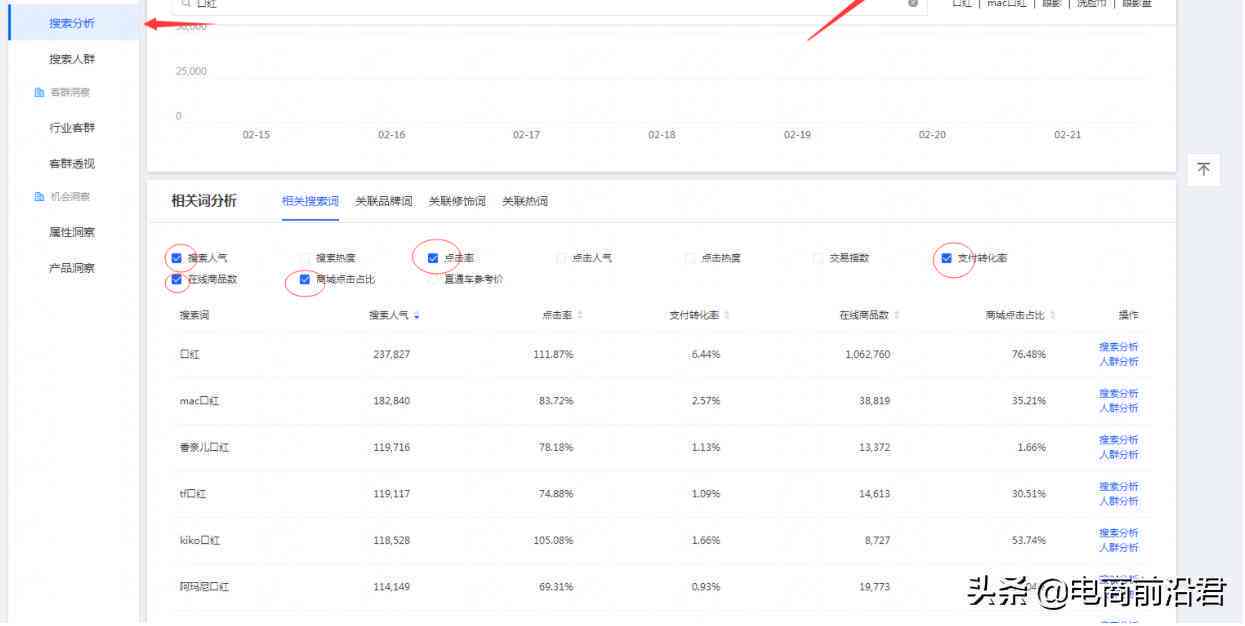The height and width of the screenshot is (626, 1245).
Task: Sort by 搜索人气 column arrow
Action: pyautogui.click(x=416, y=316)
